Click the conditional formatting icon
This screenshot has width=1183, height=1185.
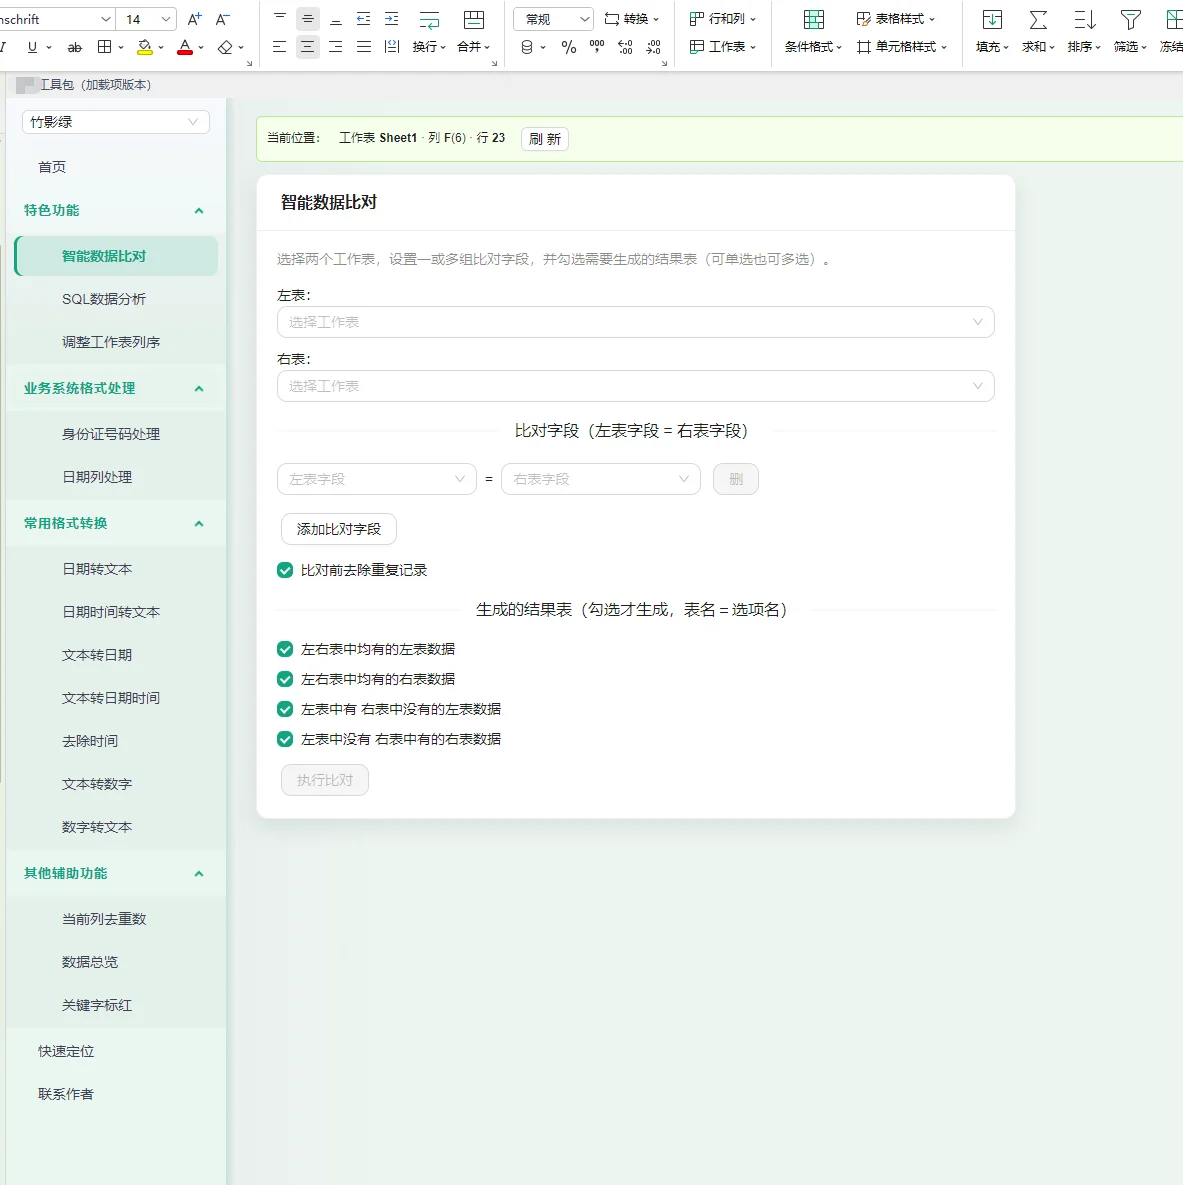(x=814, y=20)
